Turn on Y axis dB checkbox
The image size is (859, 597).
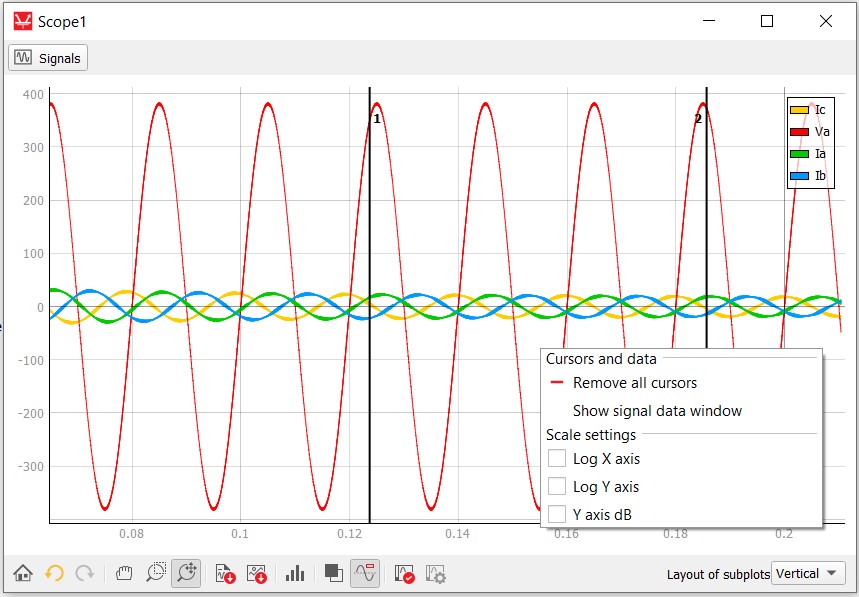(557, 515)
